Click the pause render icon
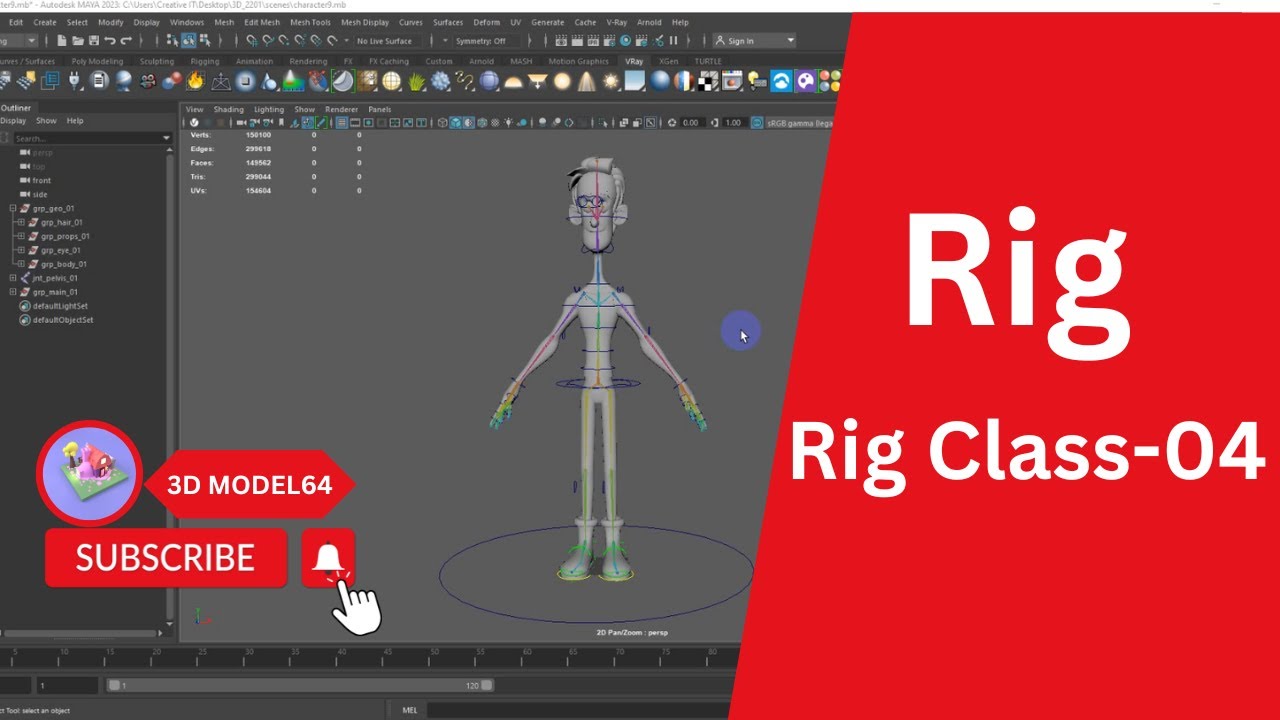The height and width of the screenshot is (720, 1280). click(x=673, y=41)
